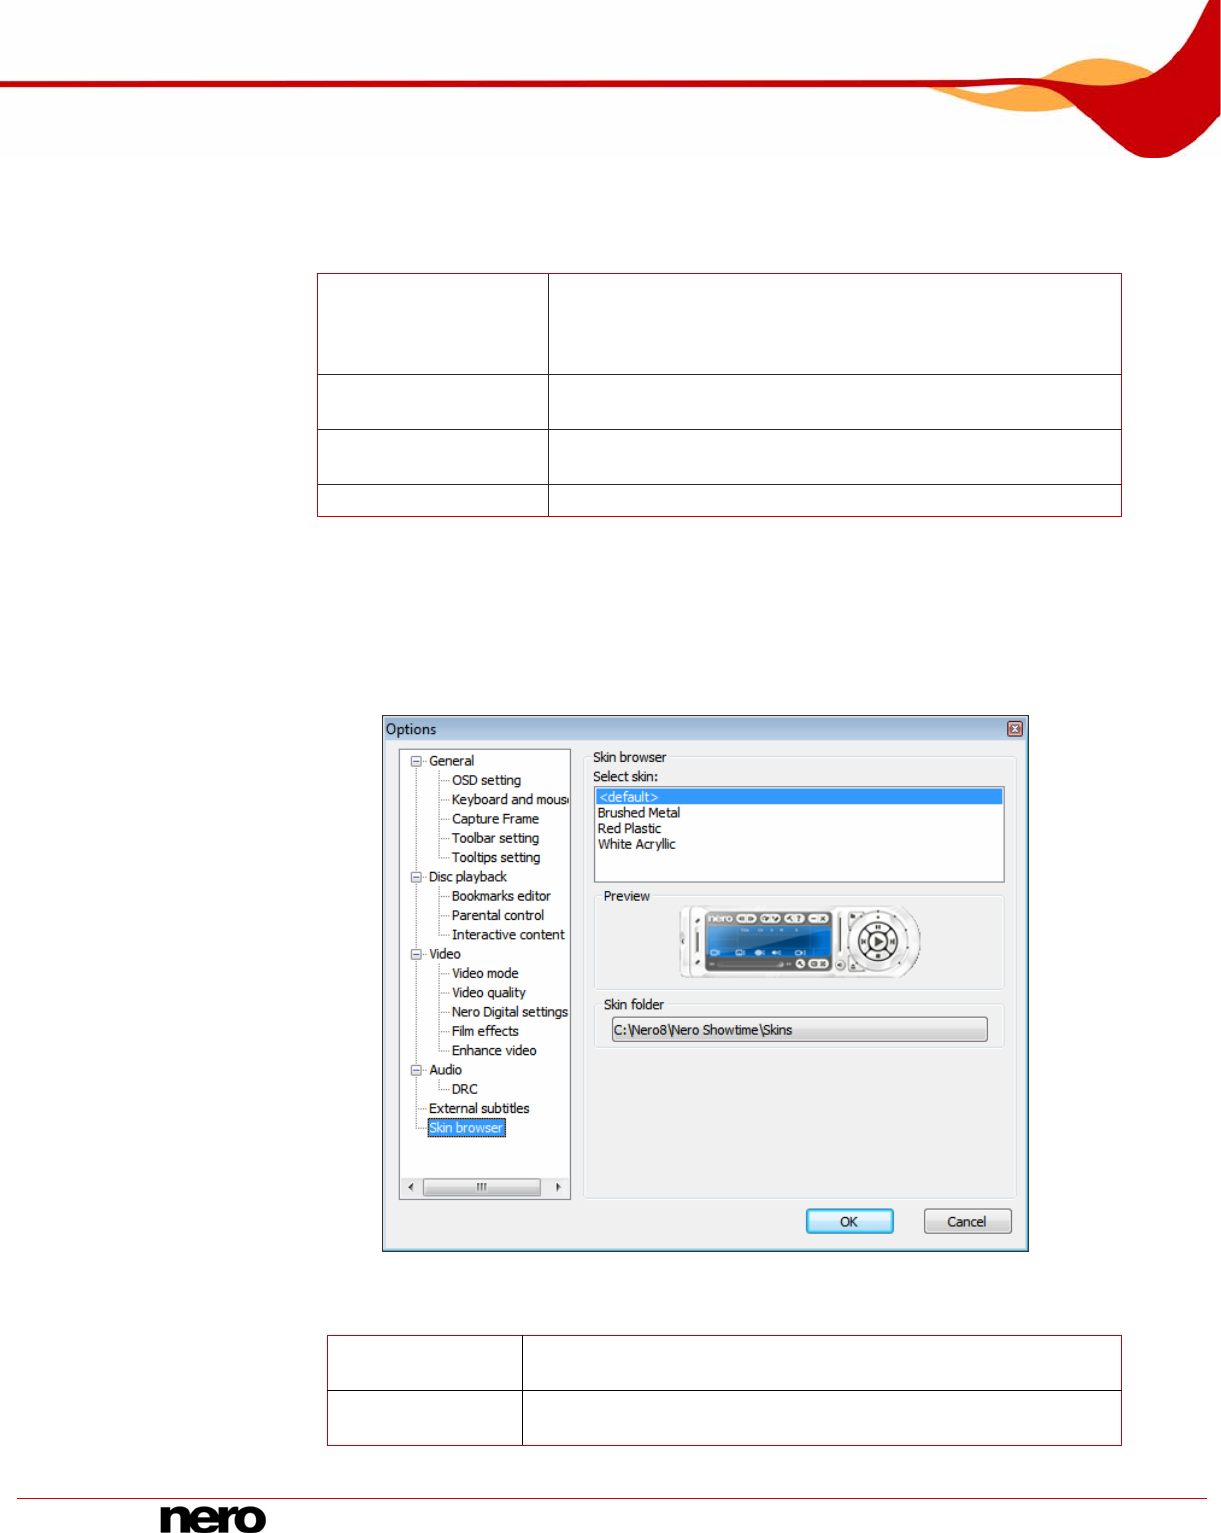Select Interactive content item

508,935
